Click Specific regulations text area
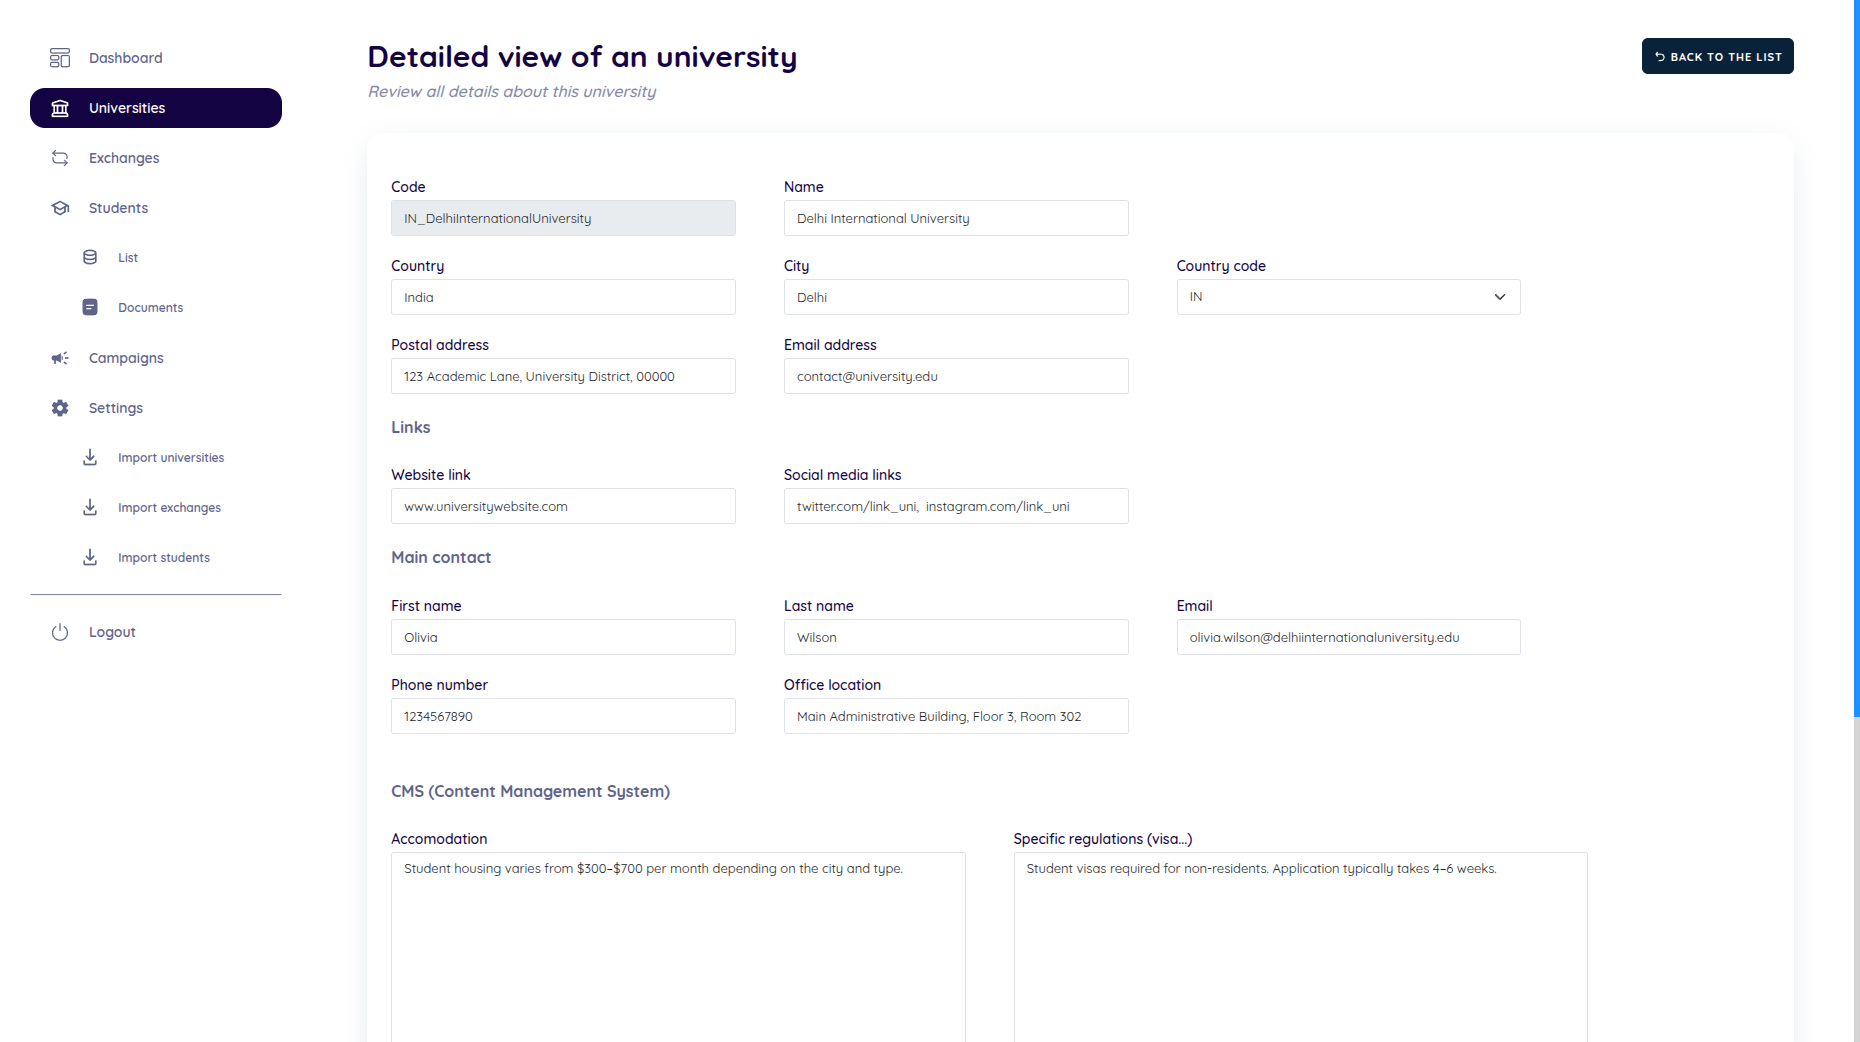The image size is (1860, 1042). click(x=1300, y=947)
